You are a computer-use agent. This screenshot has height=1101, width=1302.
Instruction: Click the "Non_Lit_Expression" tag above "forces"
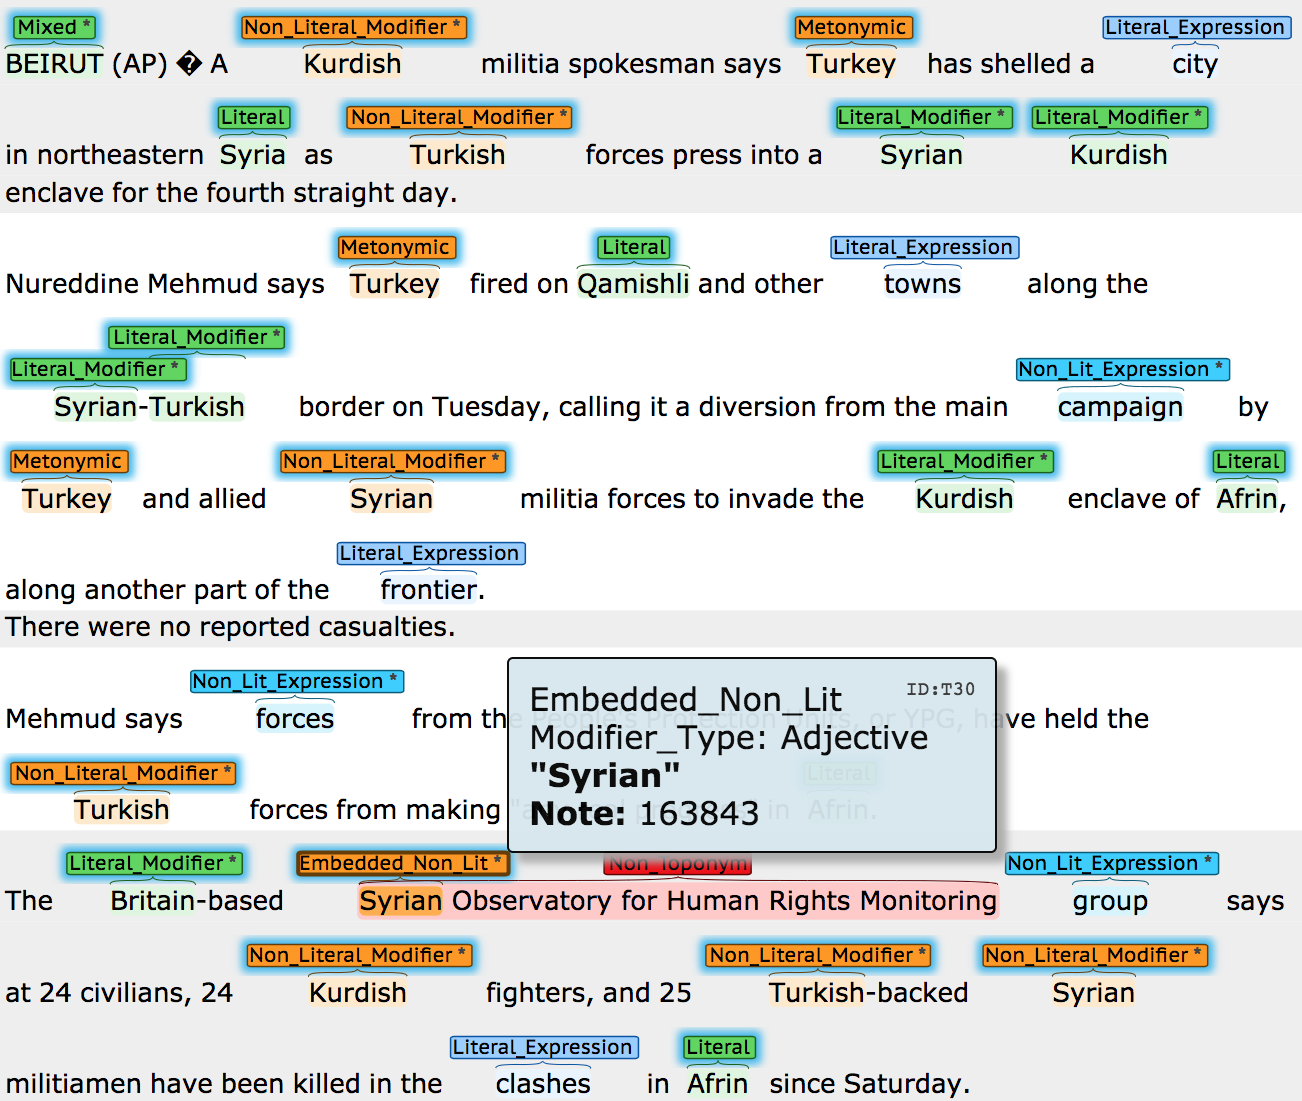296,681
